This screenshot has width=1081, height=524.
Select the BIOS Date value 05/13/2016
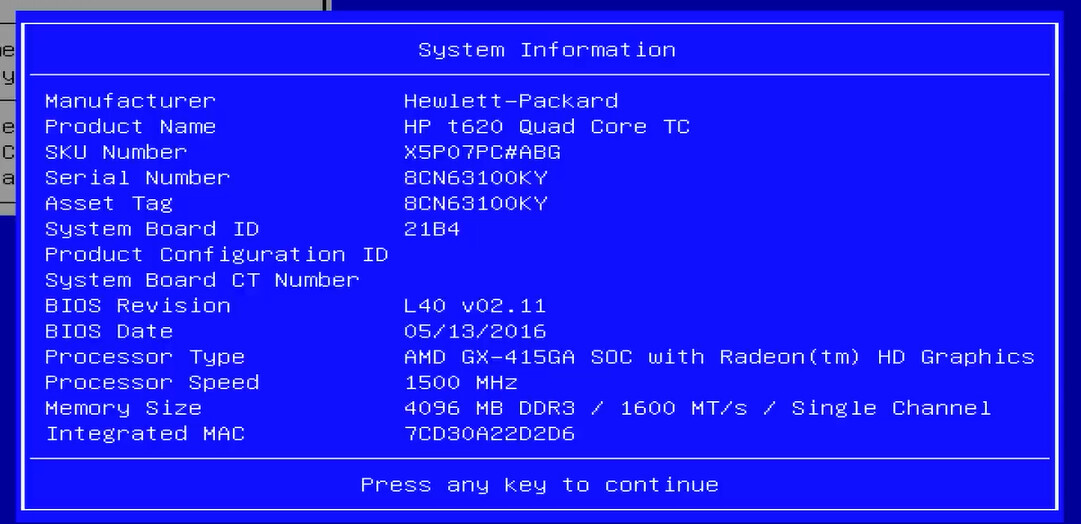pos(475,331)
